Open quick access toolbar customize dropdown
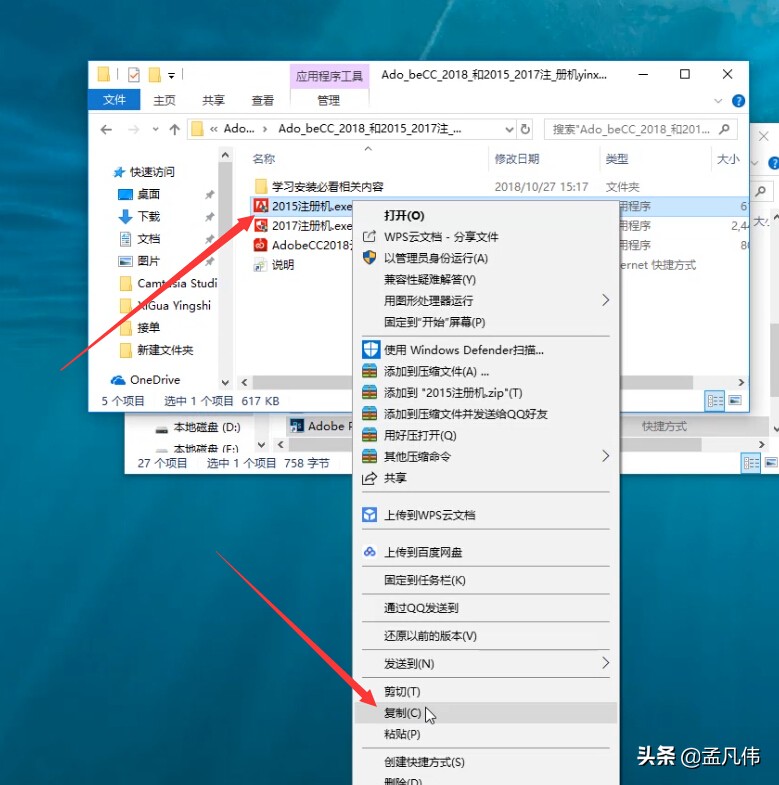This screenshot has height=785, width=779. (x=171, y=76)
